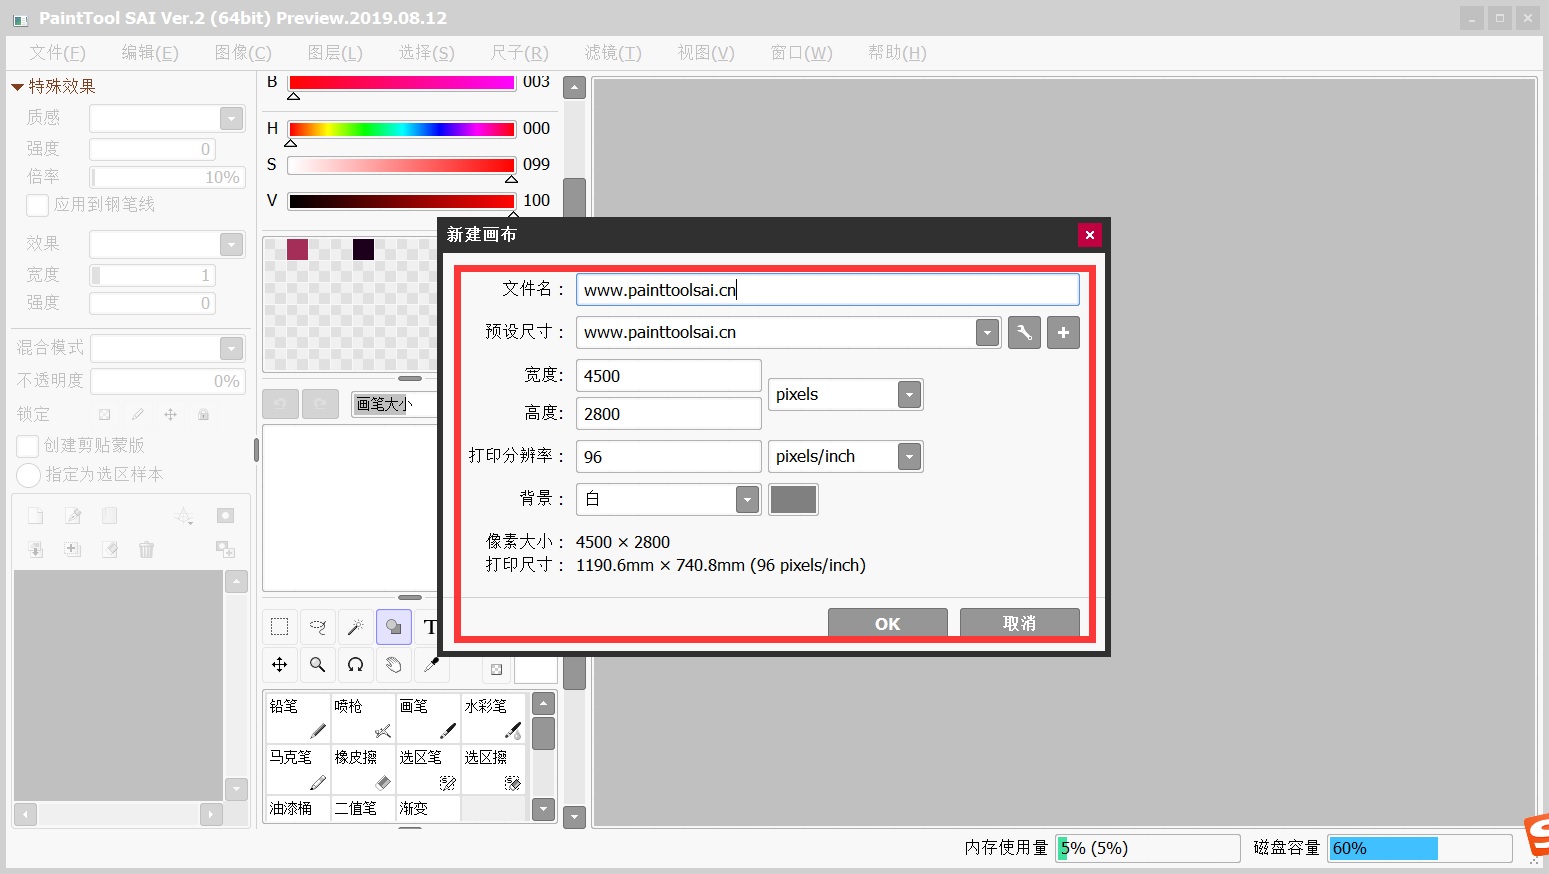Viewport: 1549px width, 874px height.
Task: Select 指定为选区样本 radio option
Action: pyautogui.click(x=28, y=475)
